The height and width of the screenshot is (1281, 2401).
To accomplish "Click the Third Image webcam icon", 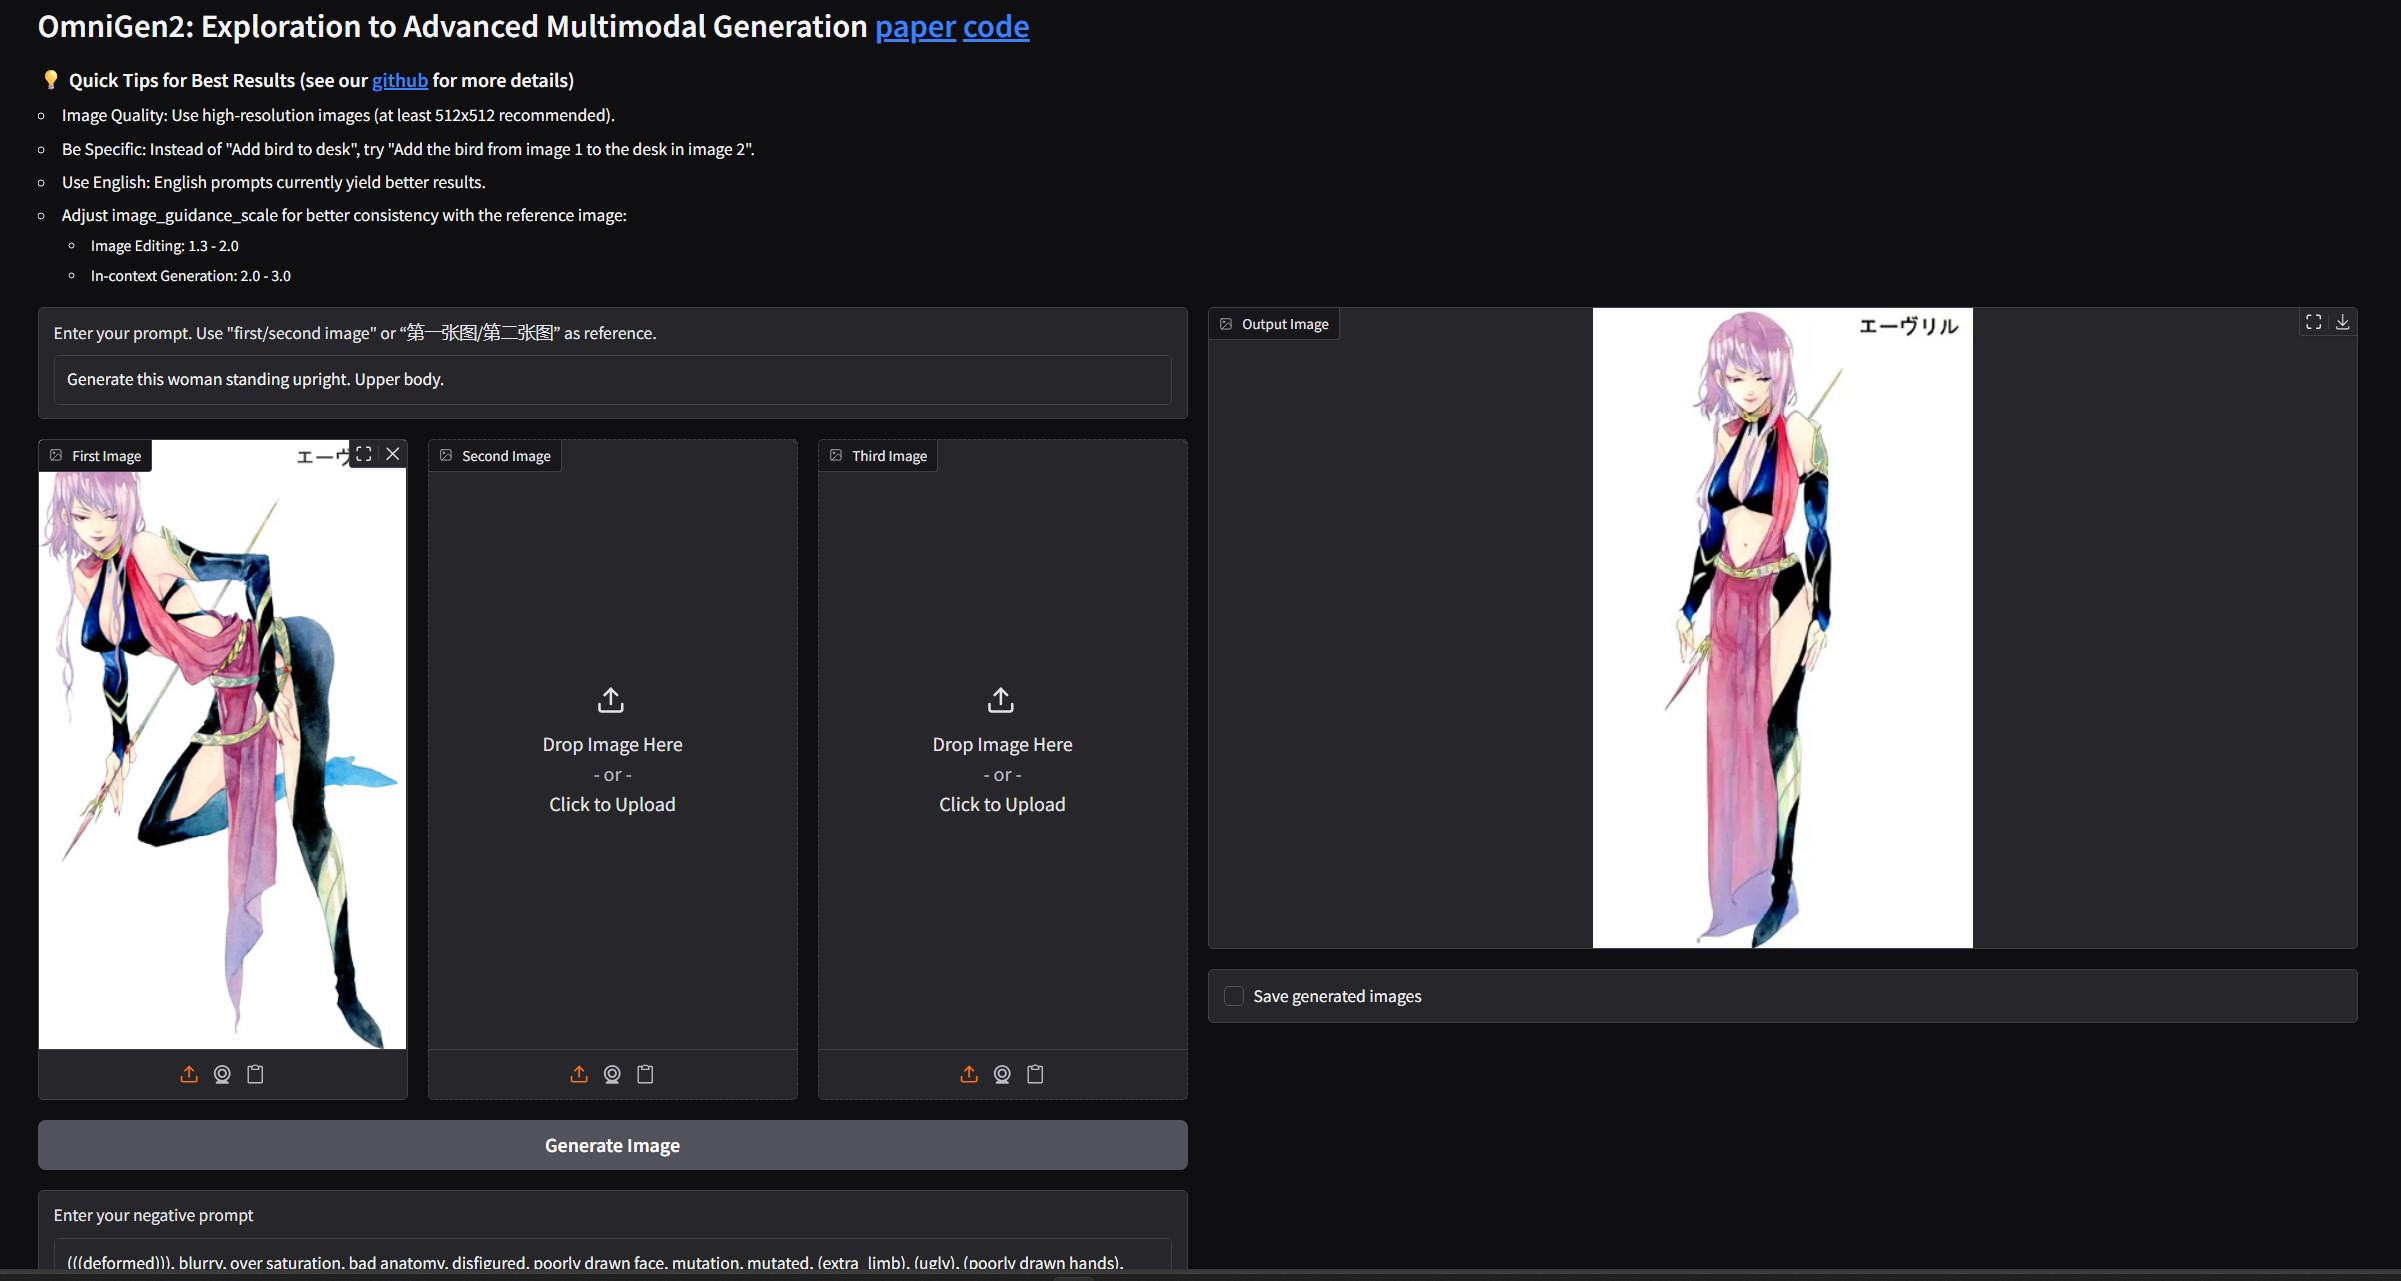I will point(1002,1074).
